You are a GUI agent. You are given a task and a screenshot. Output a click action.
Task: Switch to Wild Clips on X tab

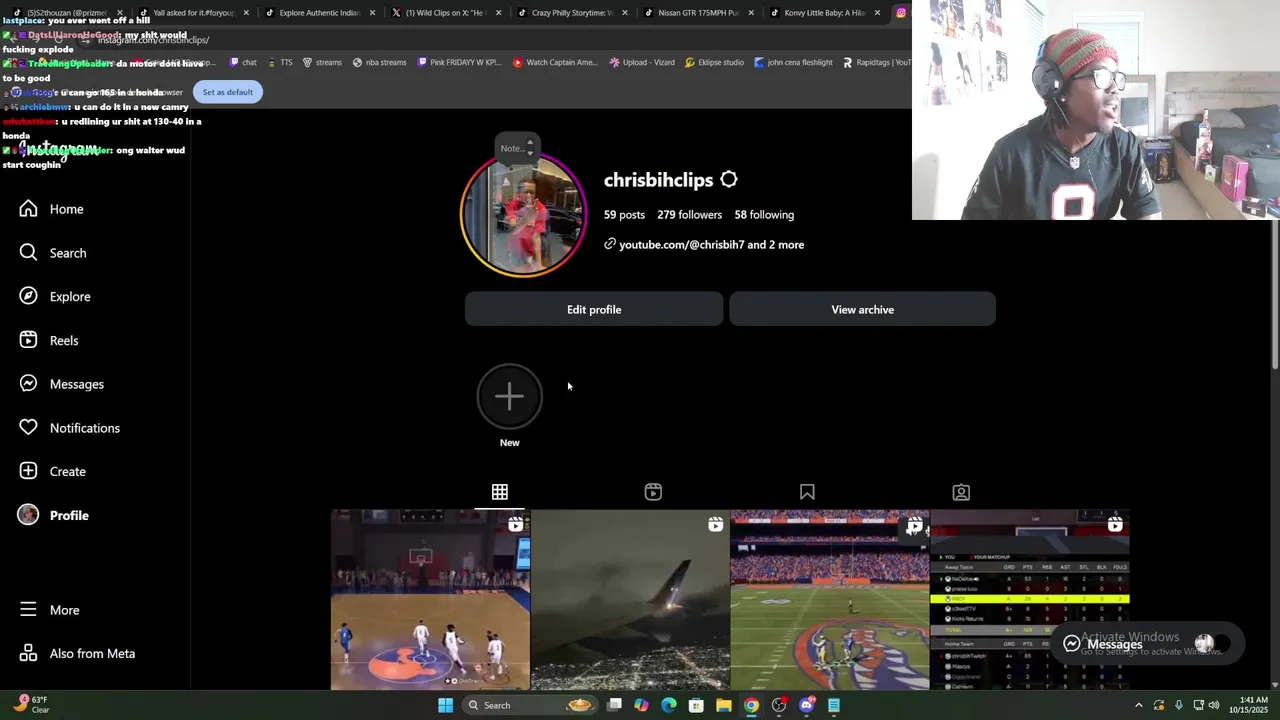pos(444,13)
